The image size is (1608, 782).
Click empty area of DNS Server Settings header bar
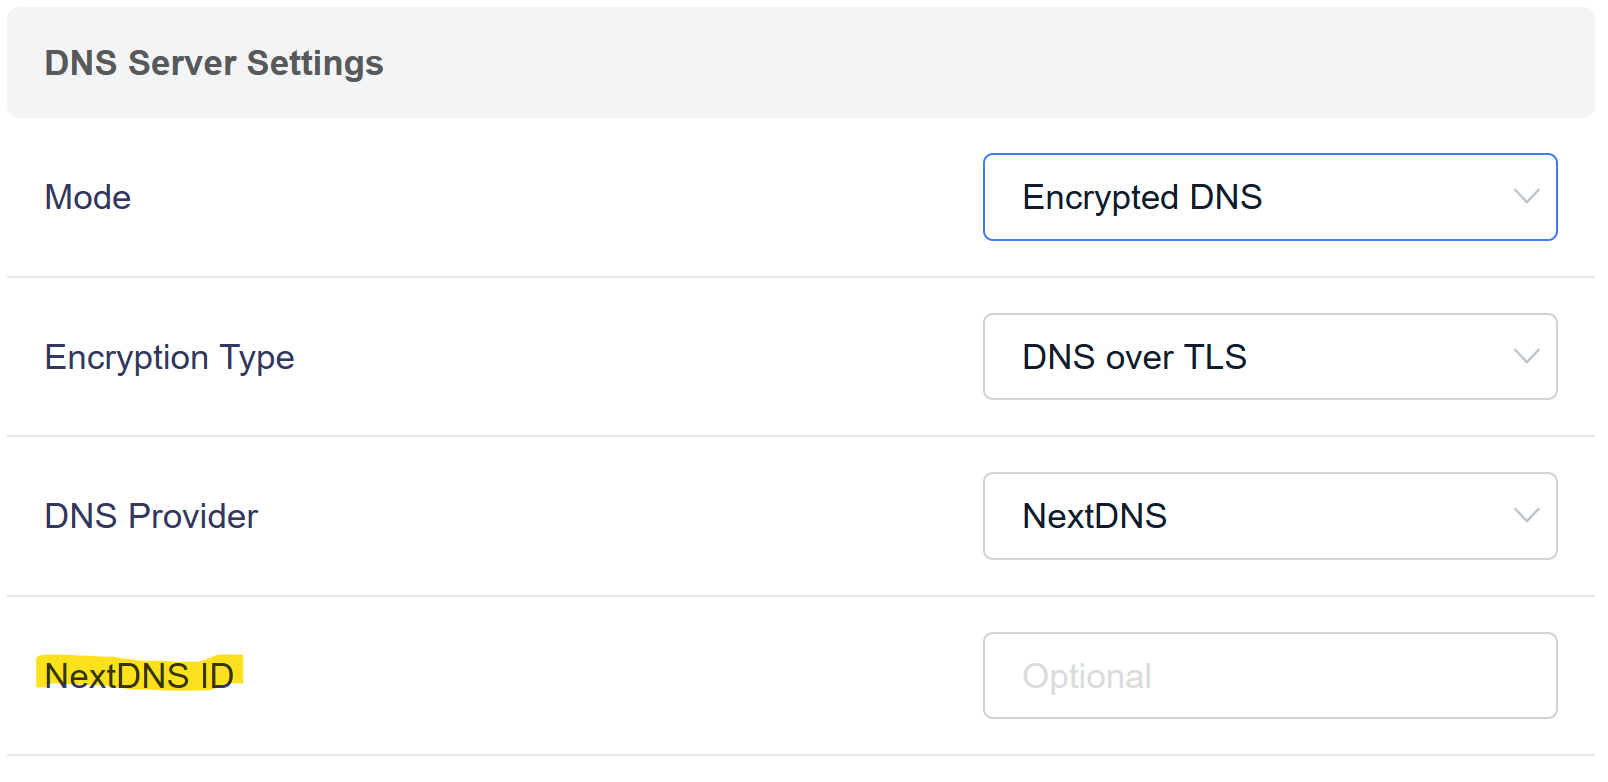coord(950,63)
